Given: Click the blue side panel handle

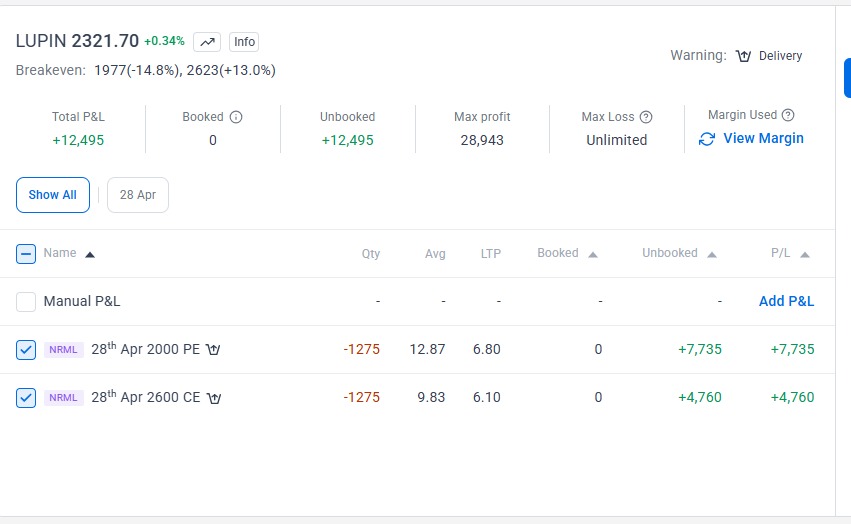Looking at the screenshot, I should pos(847,78).
